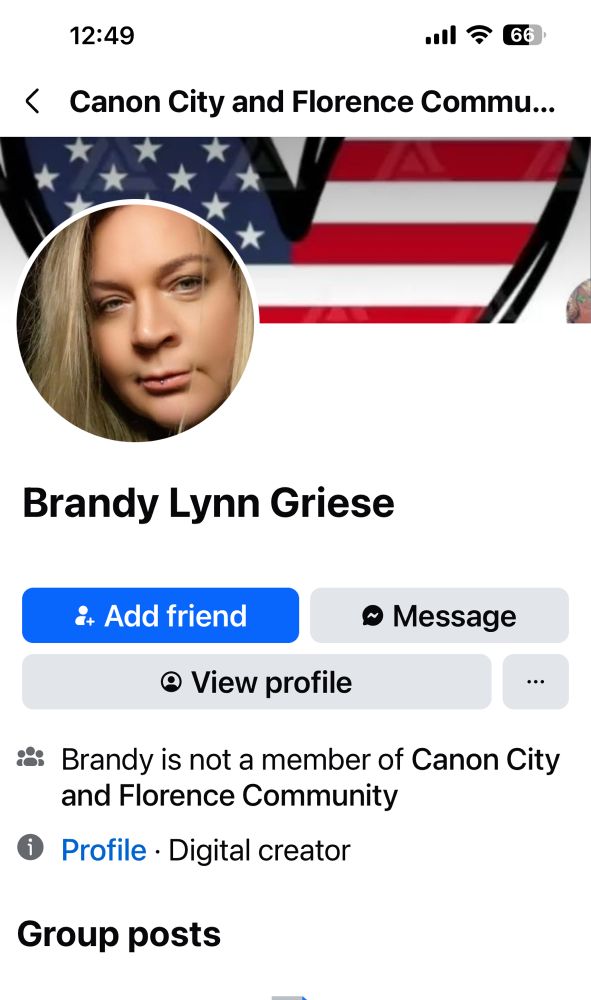
Task: Click the View profile button
Action: (x=257, y=681)
